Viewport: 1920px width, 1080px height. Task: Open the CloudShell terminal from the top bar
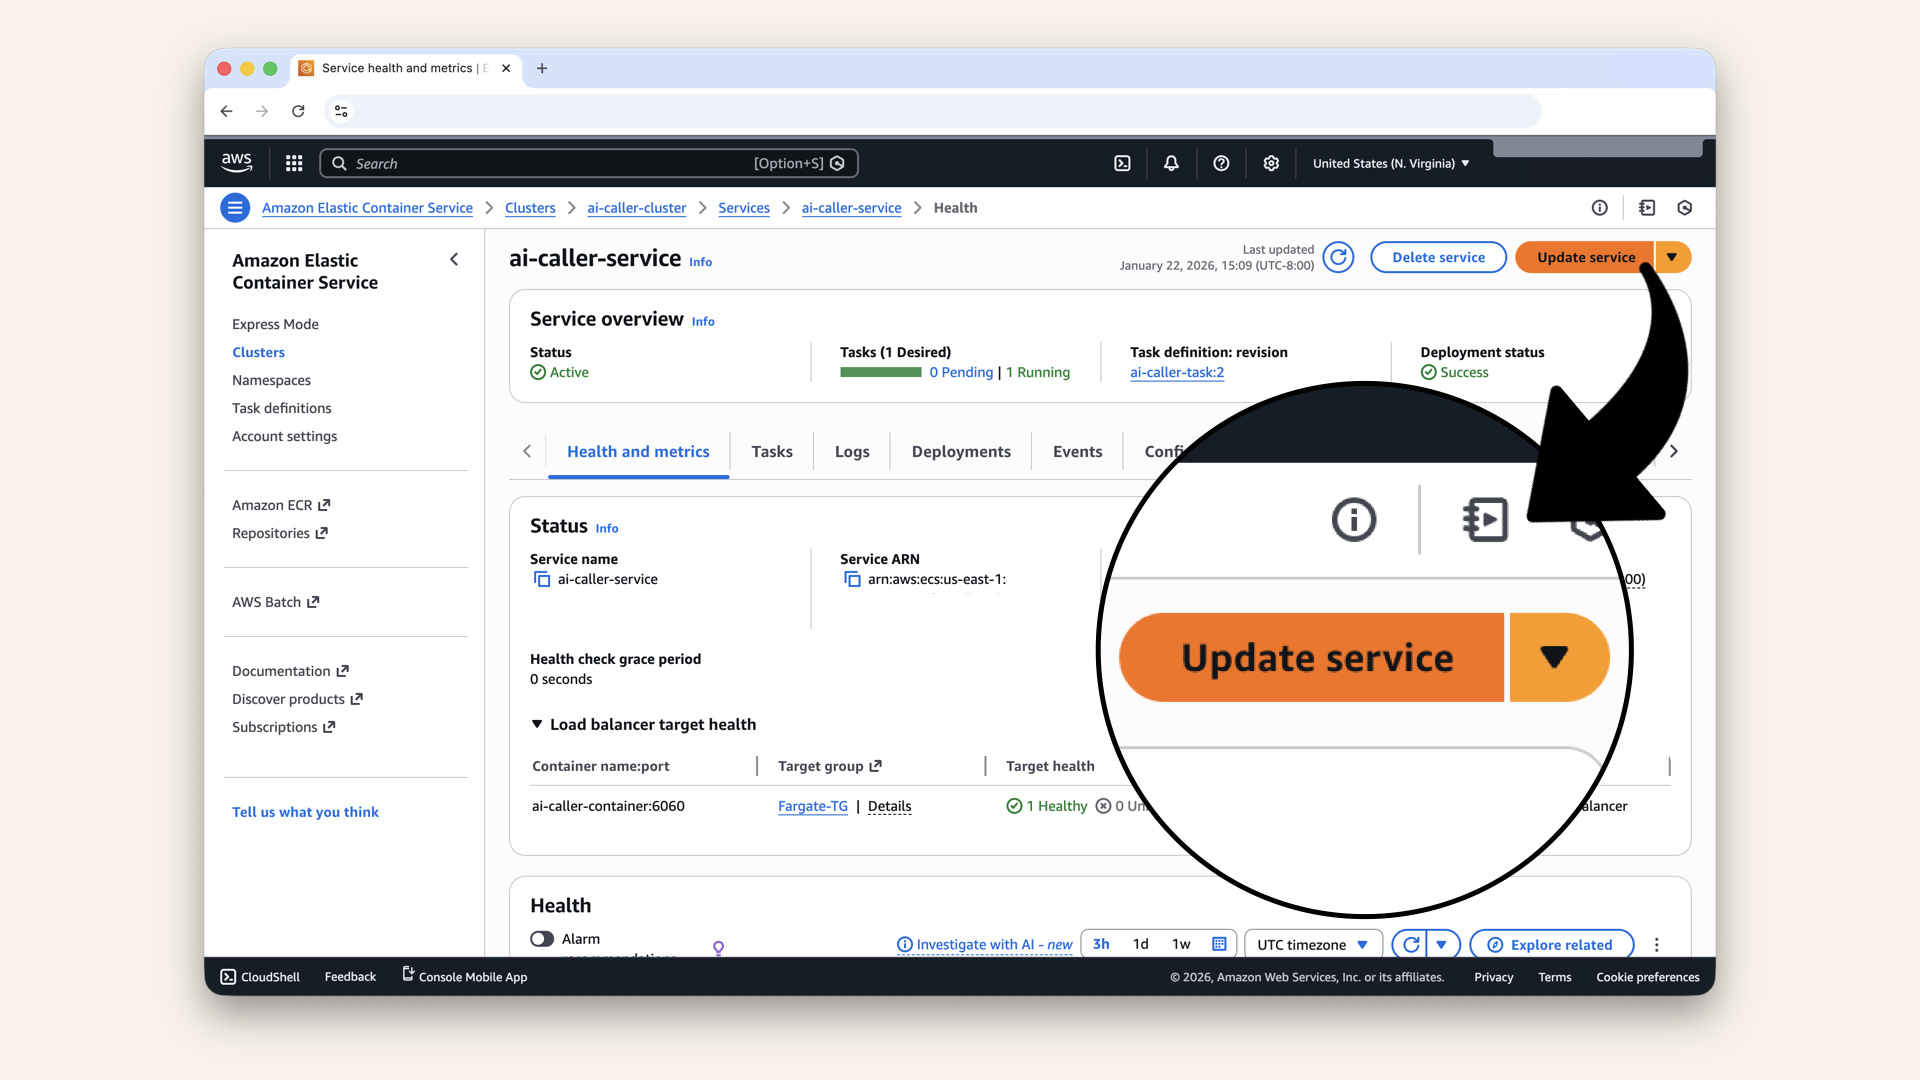coord(1122,163)
